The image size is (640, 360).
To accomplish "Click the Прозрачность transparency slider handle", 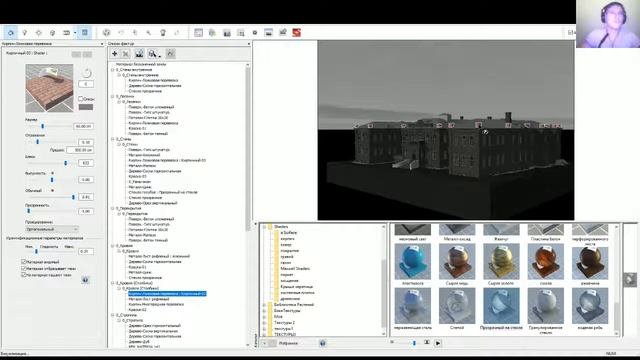I will (29, 211).
